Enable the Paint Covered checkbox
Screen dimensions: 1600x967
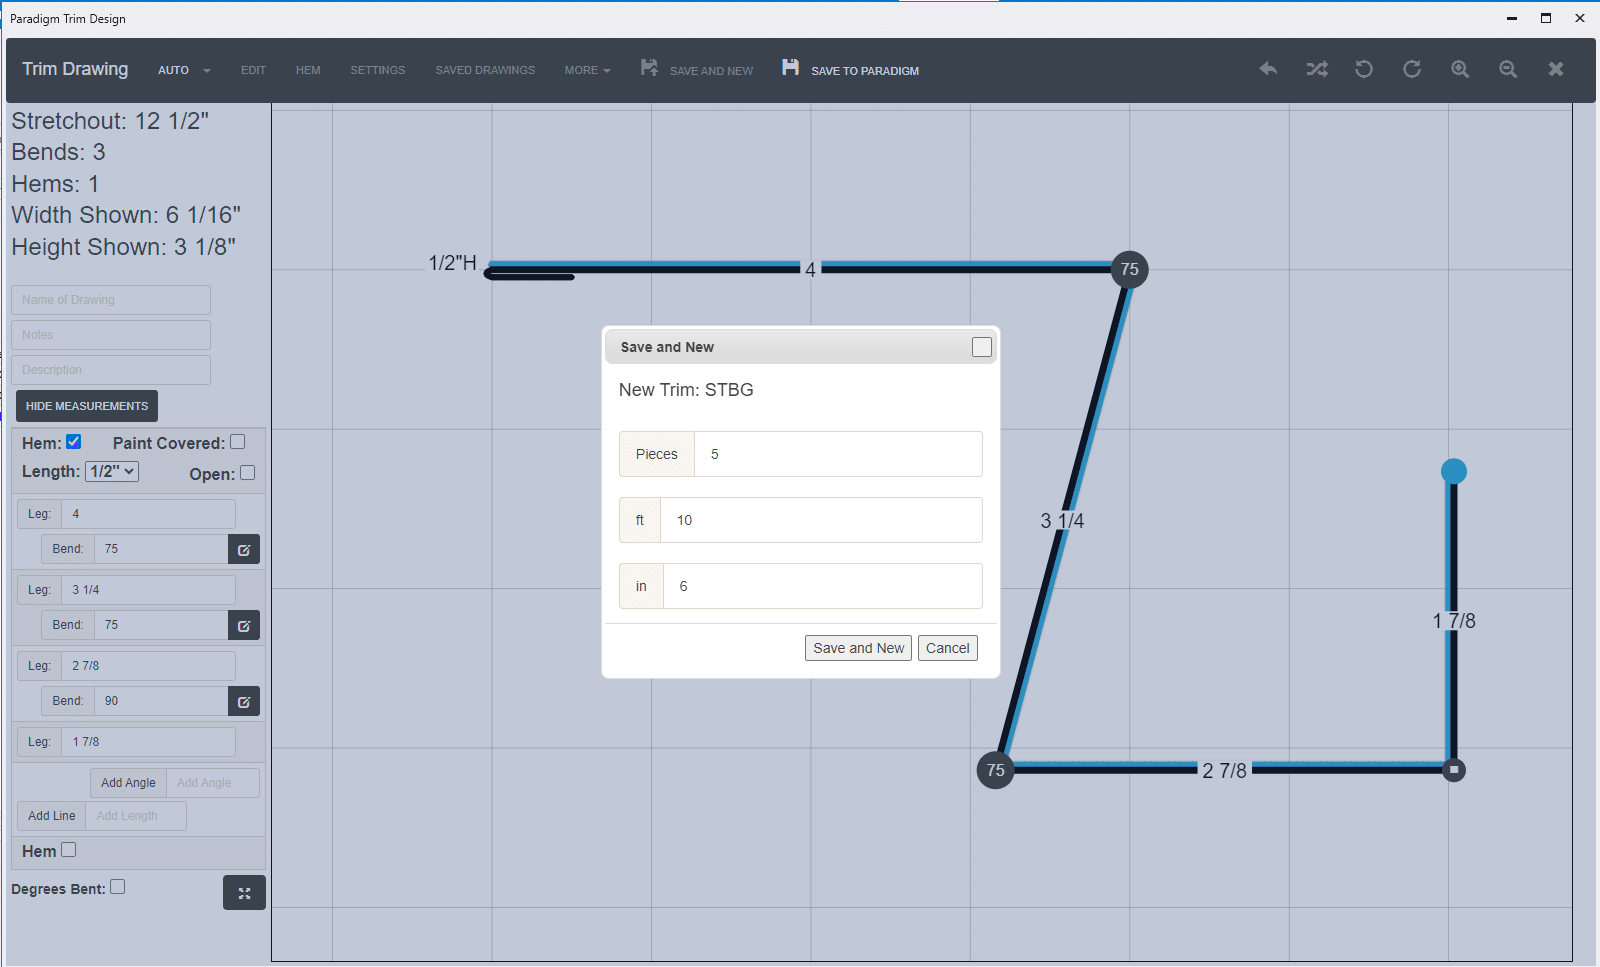[237, 441]
